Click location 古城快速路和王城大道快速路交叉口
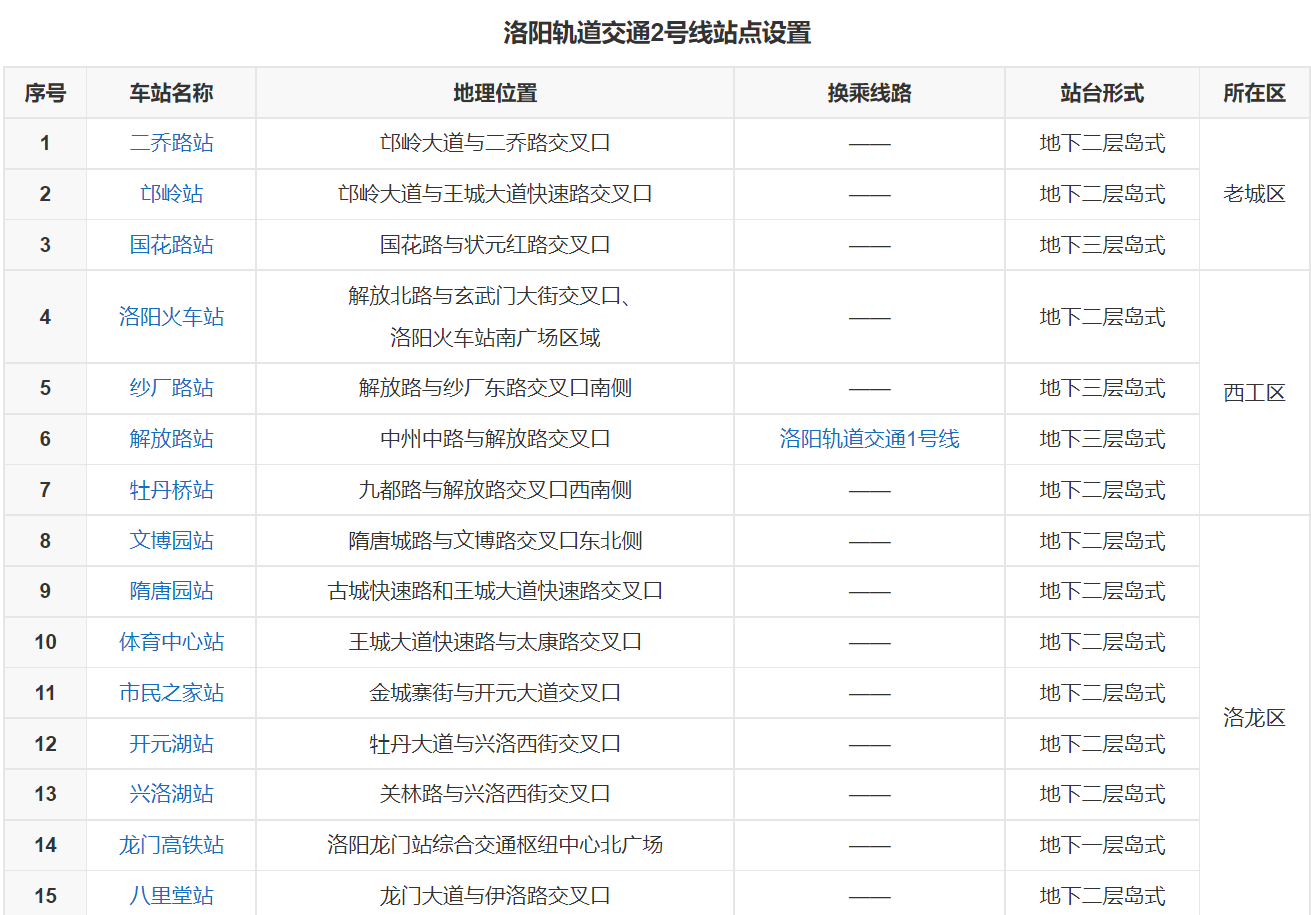Viewport: 1311px width, 915px height. click(x=495, y=591)
